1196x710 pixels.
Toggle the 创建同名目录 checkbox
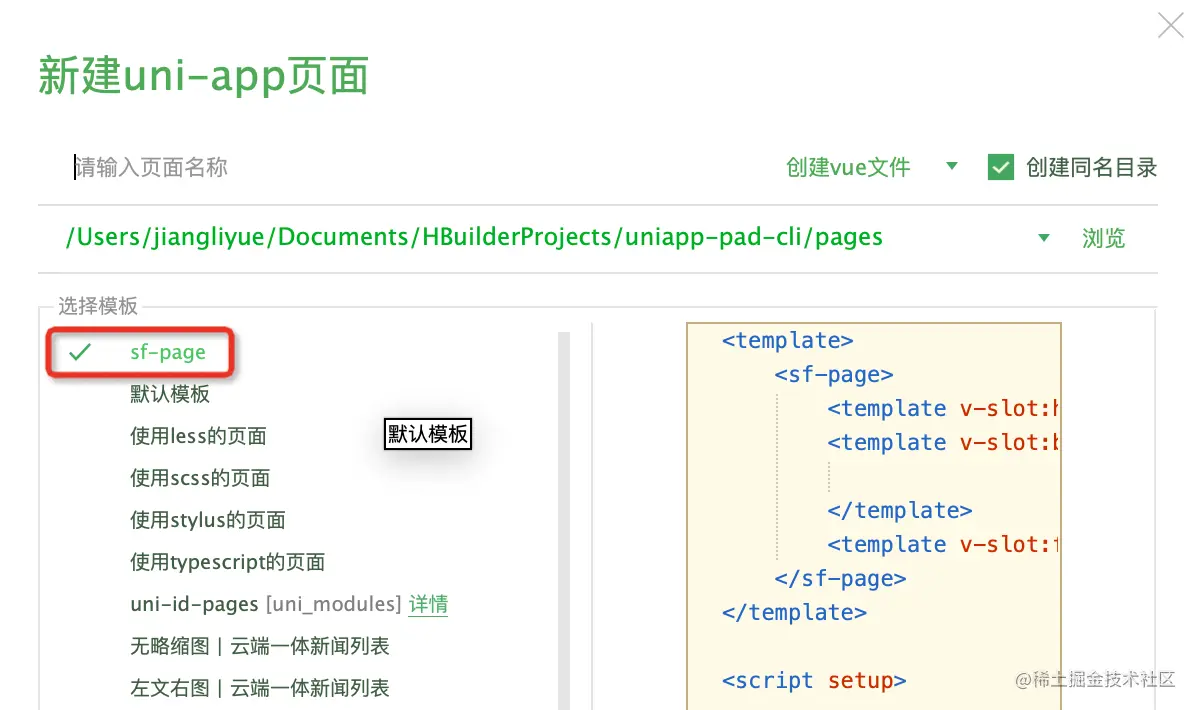point(1000,167)
